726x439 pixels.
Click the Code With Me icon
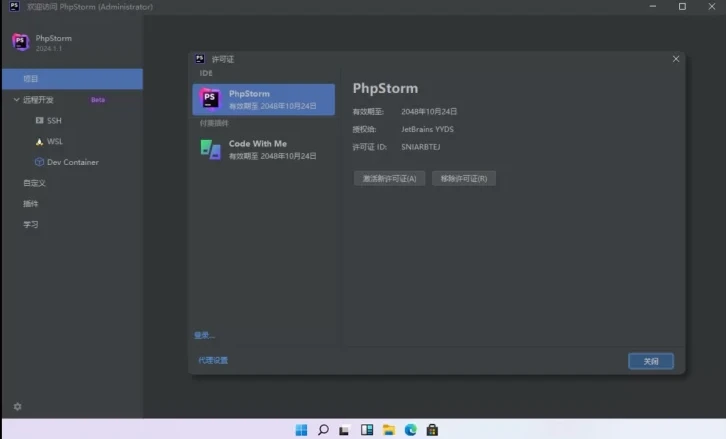pos(210,149)
